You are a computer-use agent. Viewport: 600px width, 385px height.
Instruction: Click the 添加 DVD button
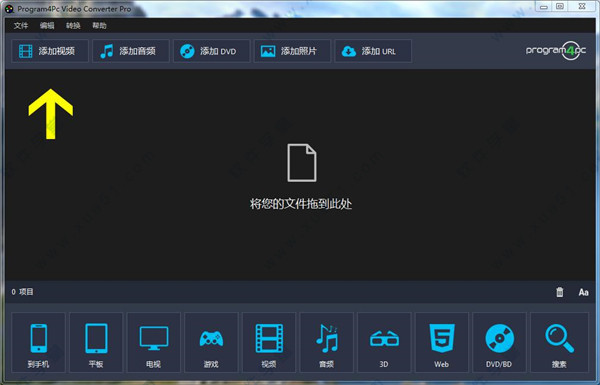pos(211,51)
